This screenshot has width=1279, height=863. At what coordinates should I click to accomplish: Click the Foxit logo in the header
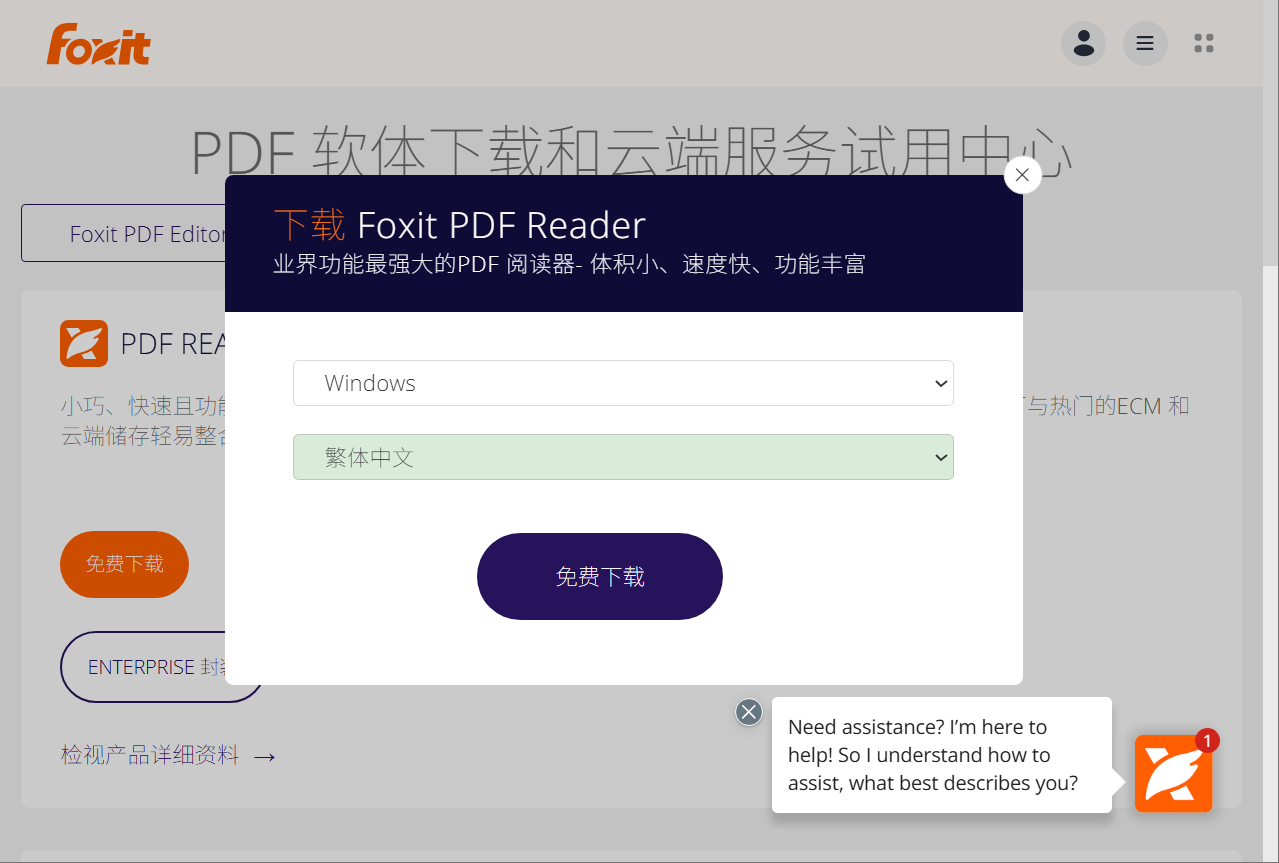98,45
